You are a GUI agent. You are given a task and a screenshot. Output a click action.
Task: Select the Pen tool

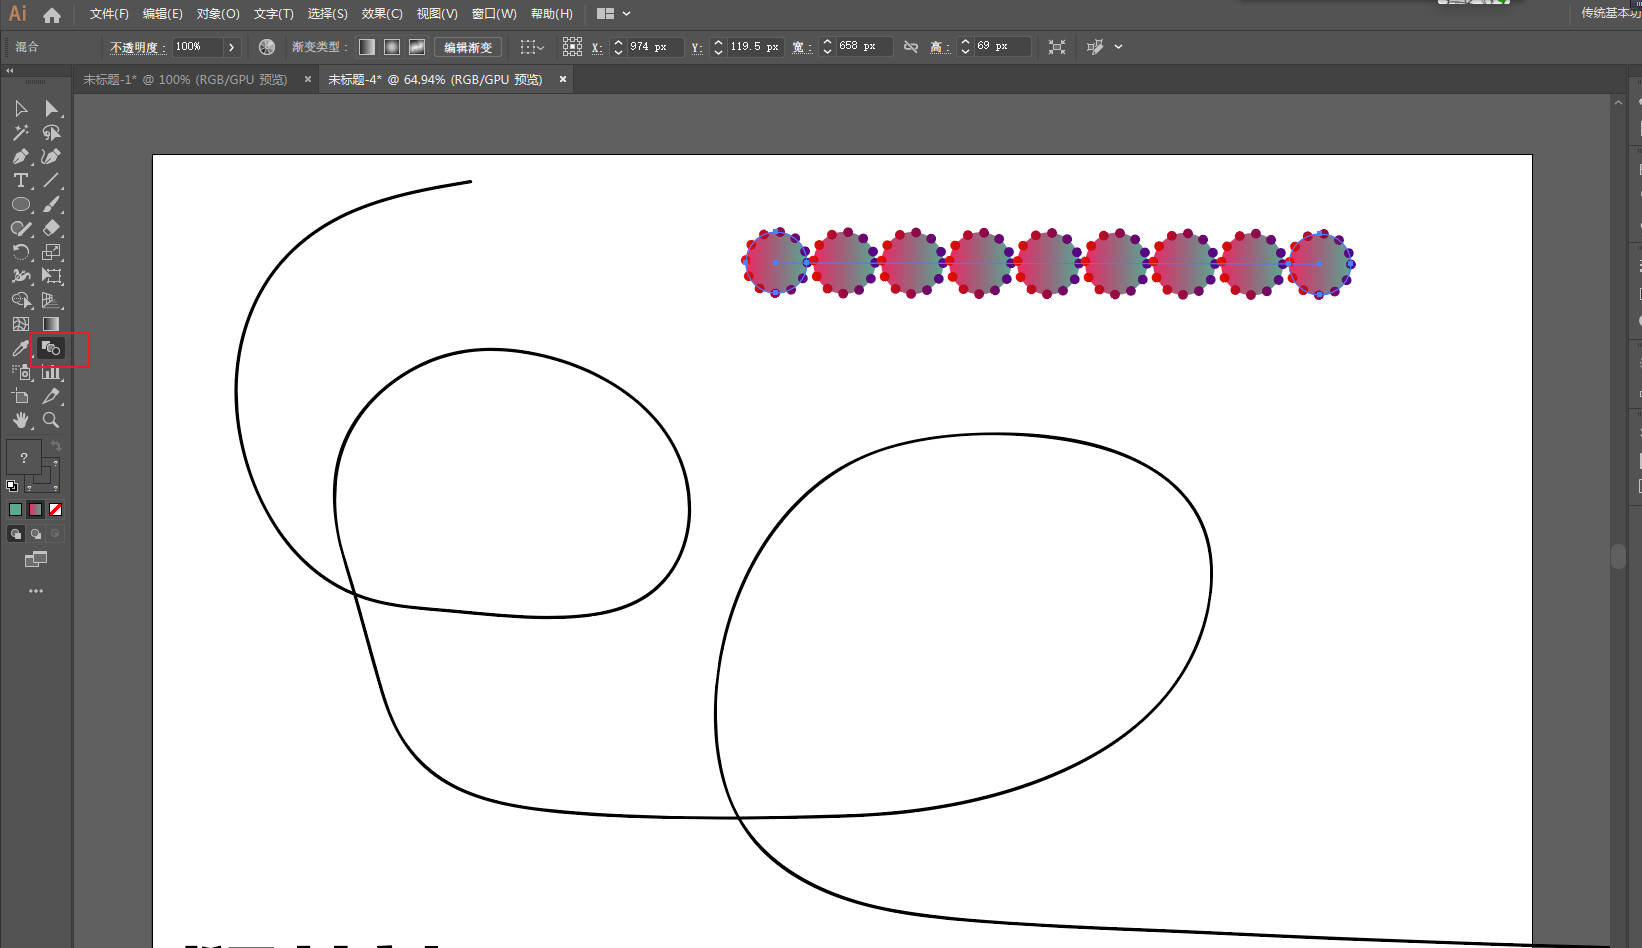pyautogui.click(x=20, y=156)
